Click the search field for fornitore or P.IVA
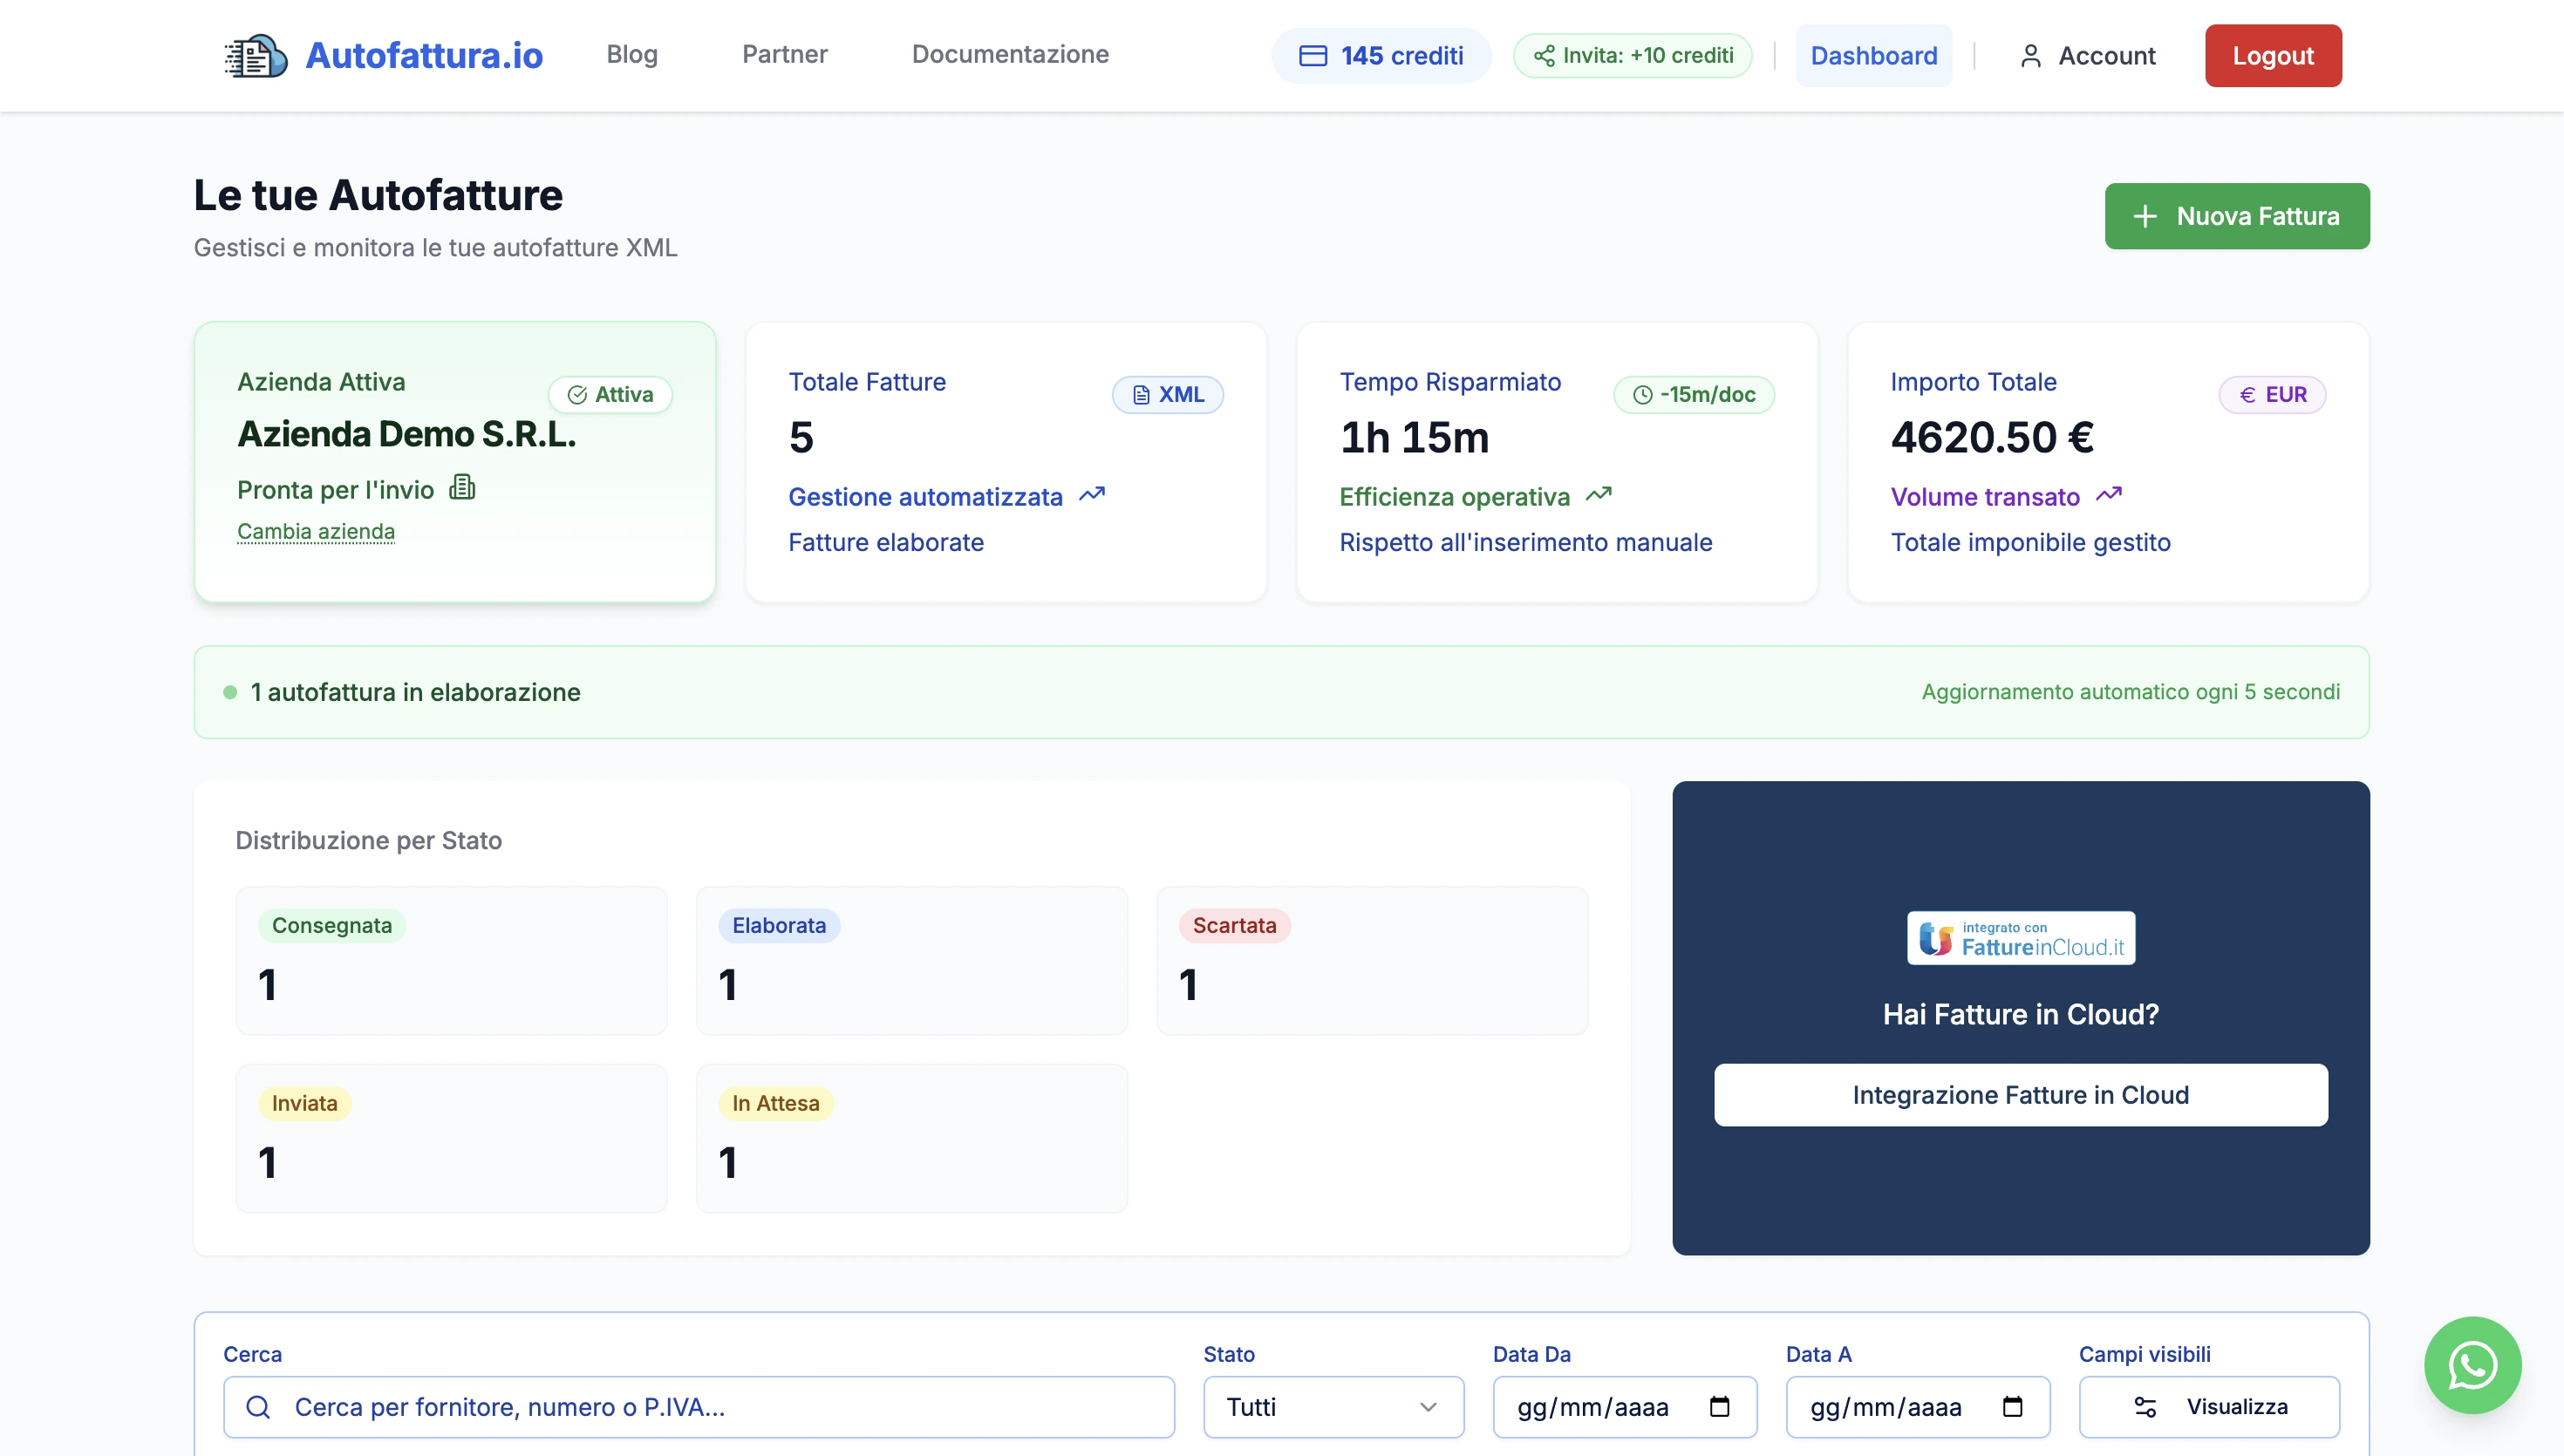Image resolution: width=2564 pixels, height=1456 pixels. click(x=699, y=1406)
